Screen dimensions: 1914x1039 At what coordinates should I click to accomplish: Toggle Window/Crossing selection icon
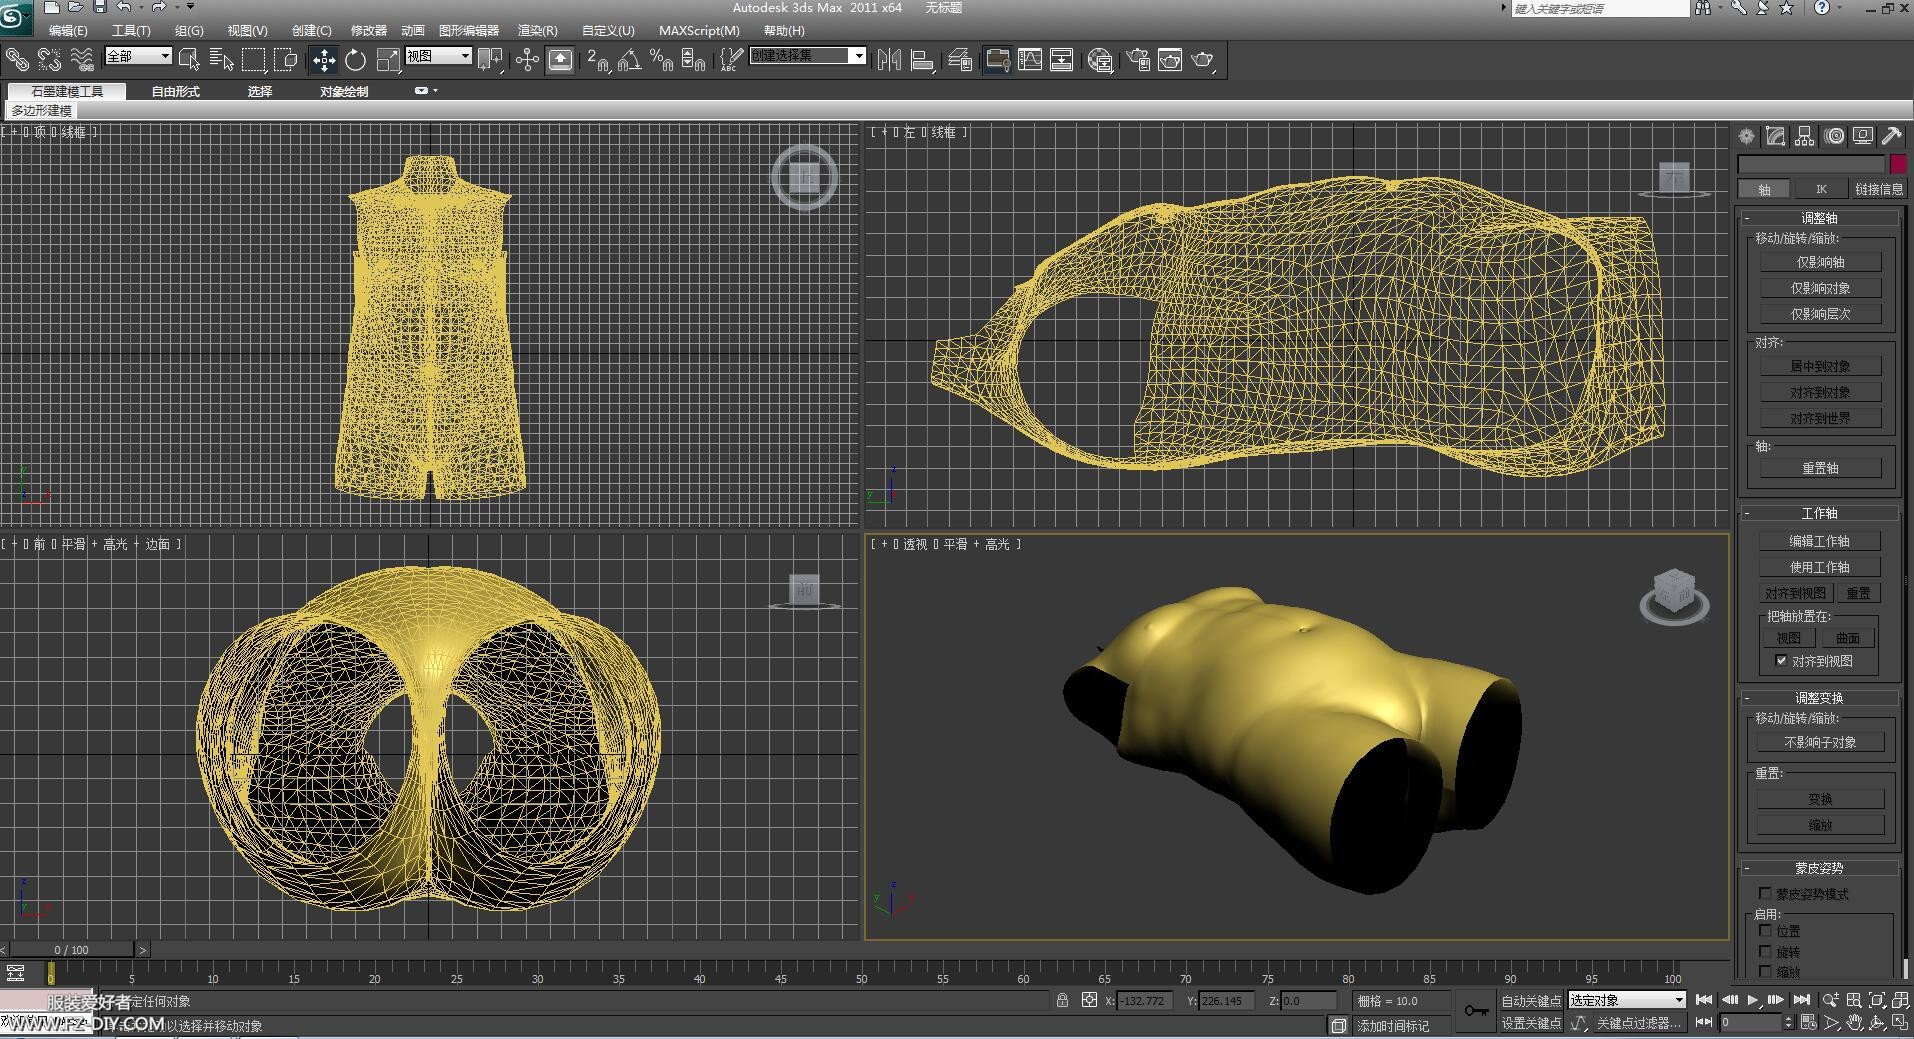point(286,60)
